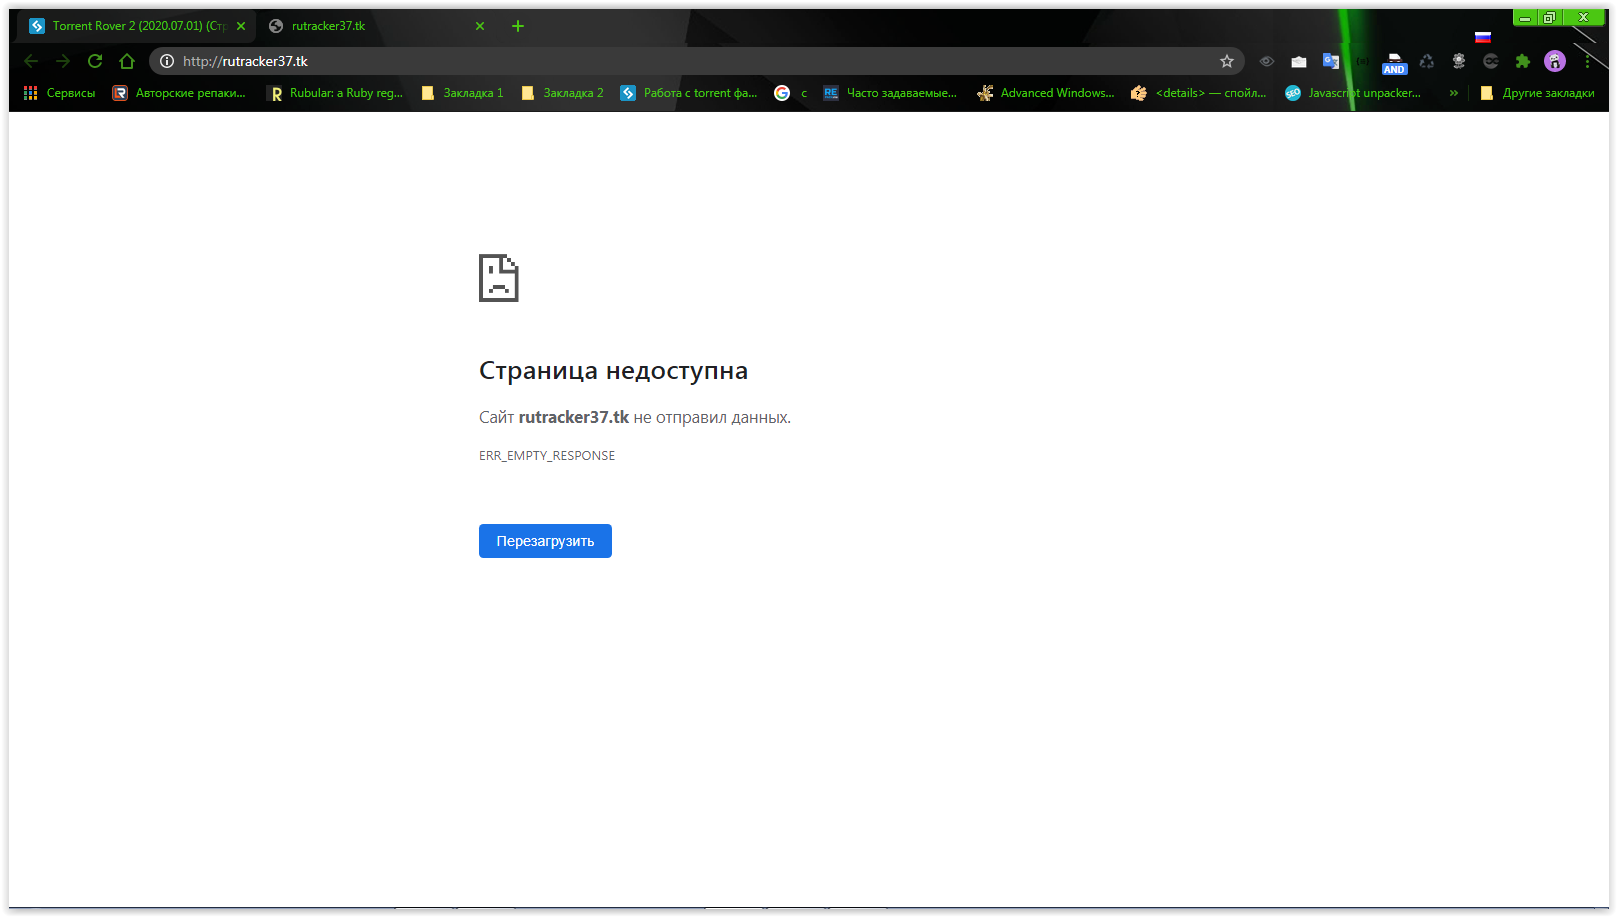Bookmark this page with the star icon

coord(1227,61)
